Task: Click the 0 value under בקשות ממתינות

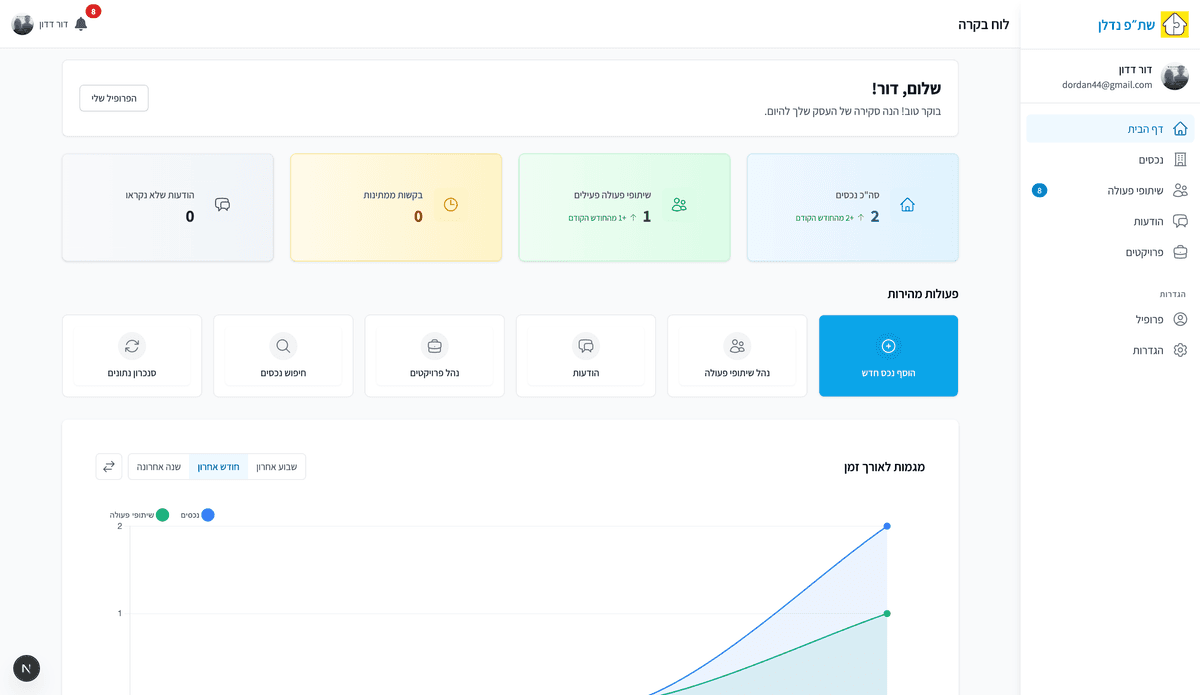Action: pos(418,216)
